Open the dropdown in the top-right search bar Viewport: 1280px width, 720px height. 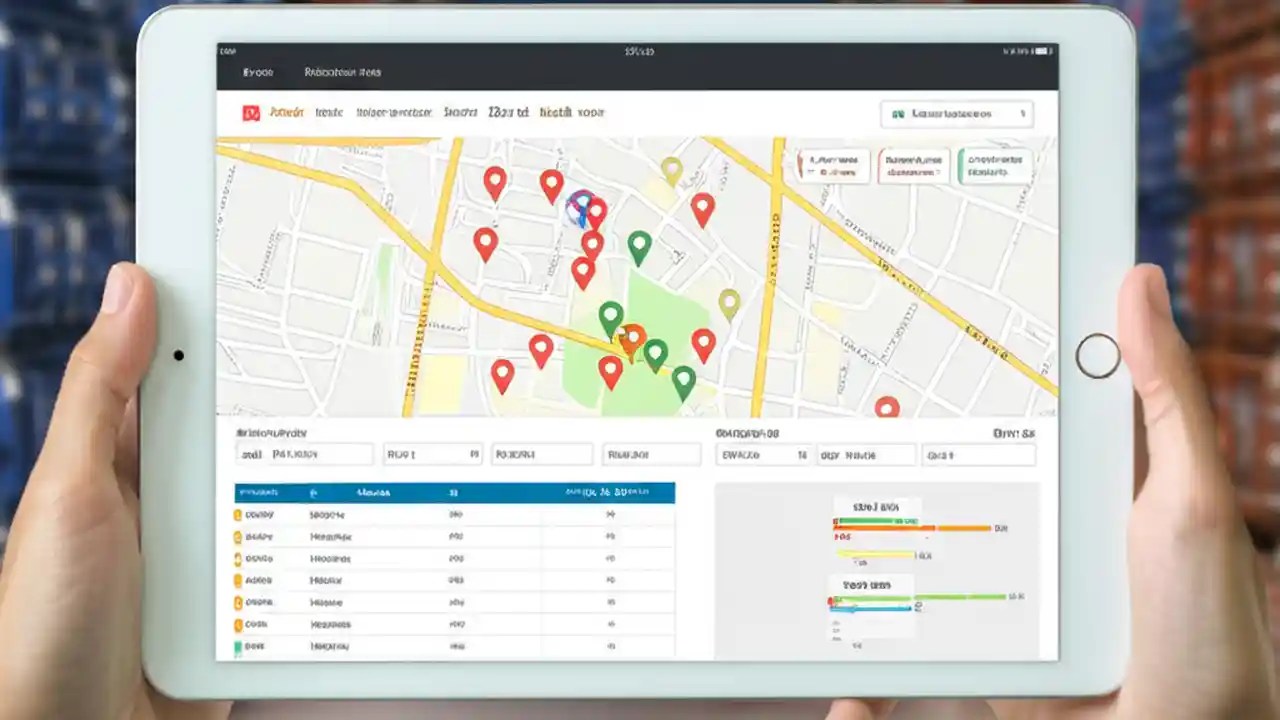click(1022, 114)
